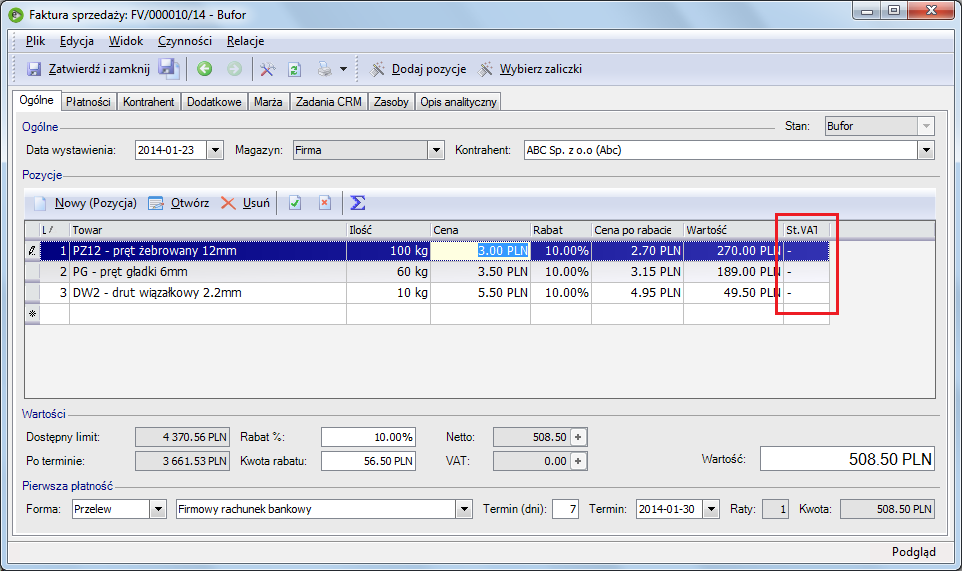
Task: Expand the Kontrahent dropdown arrow
Action: click(x=926, y=150)
